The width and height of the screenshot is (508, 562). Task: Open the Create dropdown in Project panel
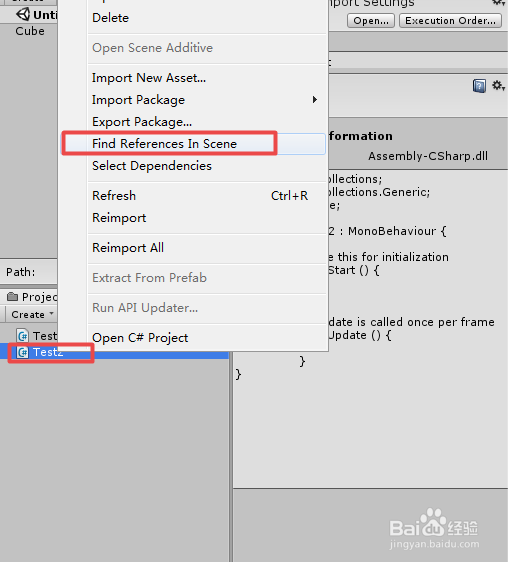coord(32,314)
